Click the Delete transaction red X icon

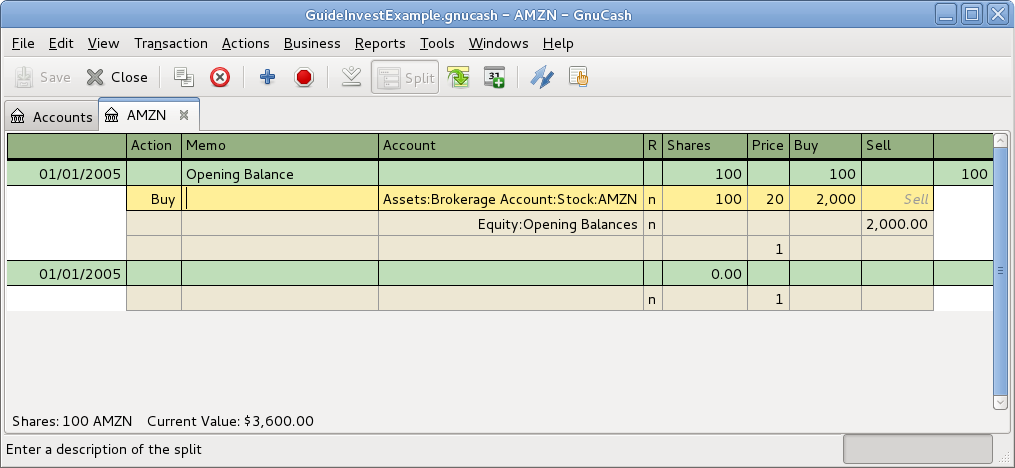coord(220,77)
